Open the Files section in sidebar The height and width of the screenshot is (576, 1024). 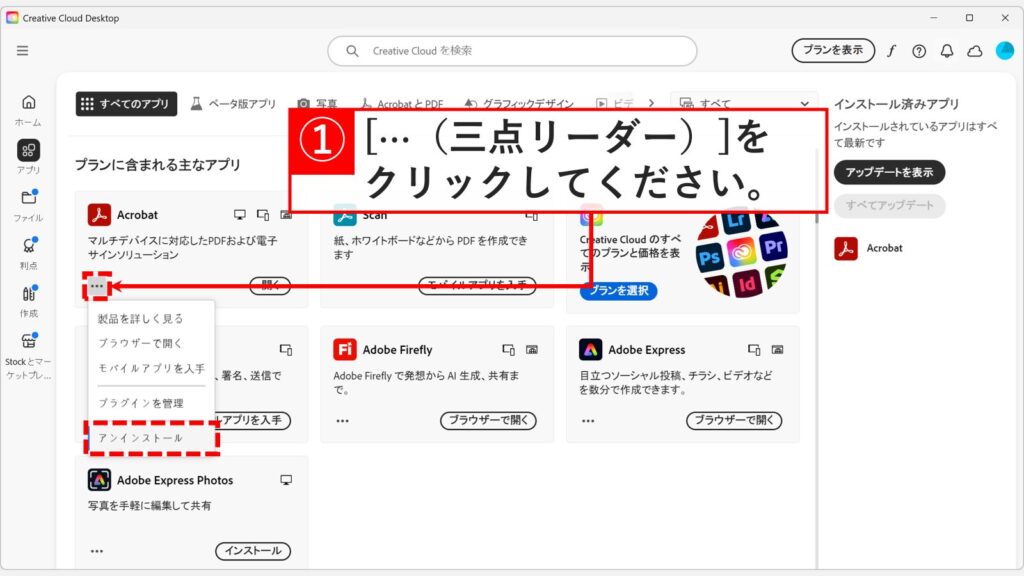(x=28, y=205)
